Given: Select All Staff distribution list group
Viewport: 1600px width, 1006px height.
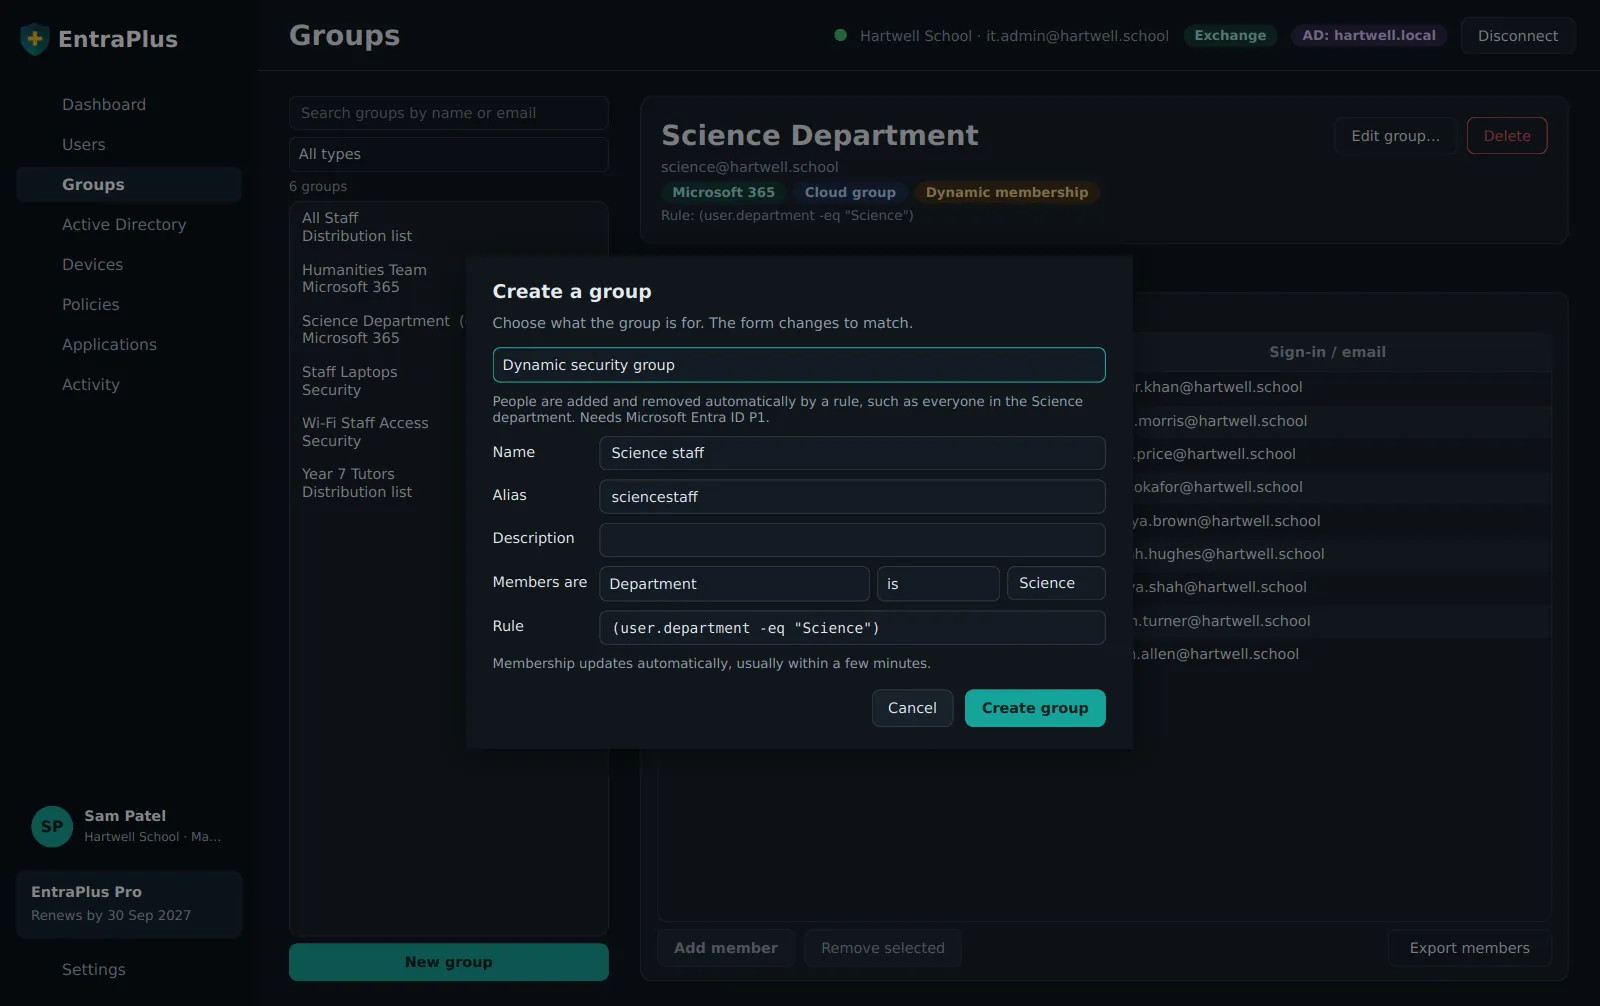Looking at the screenshot, I should point(448,227).
